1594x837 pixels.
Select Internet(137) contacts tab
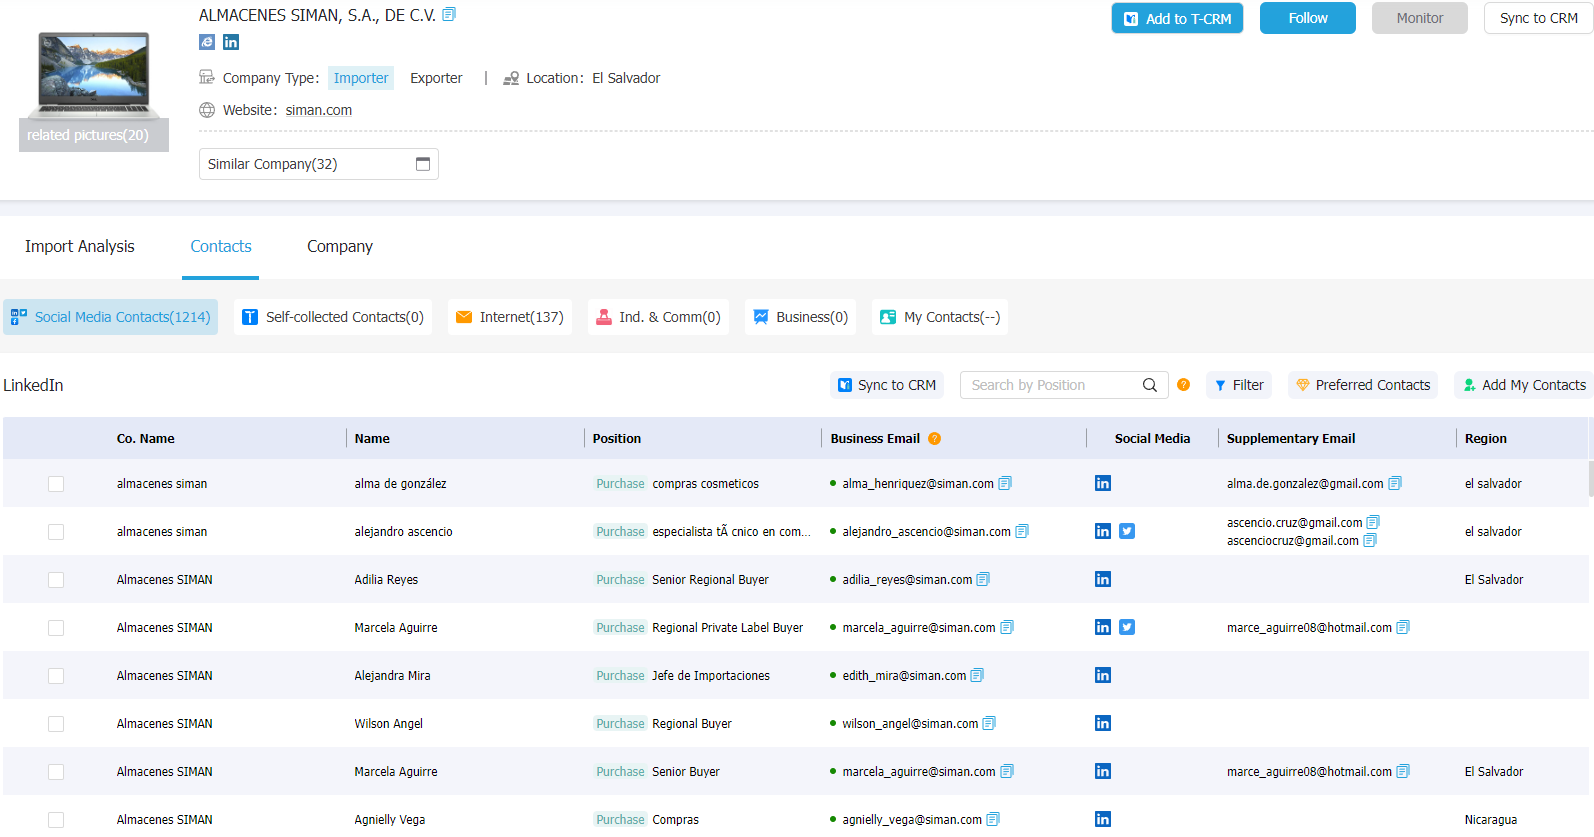(510, 317)
